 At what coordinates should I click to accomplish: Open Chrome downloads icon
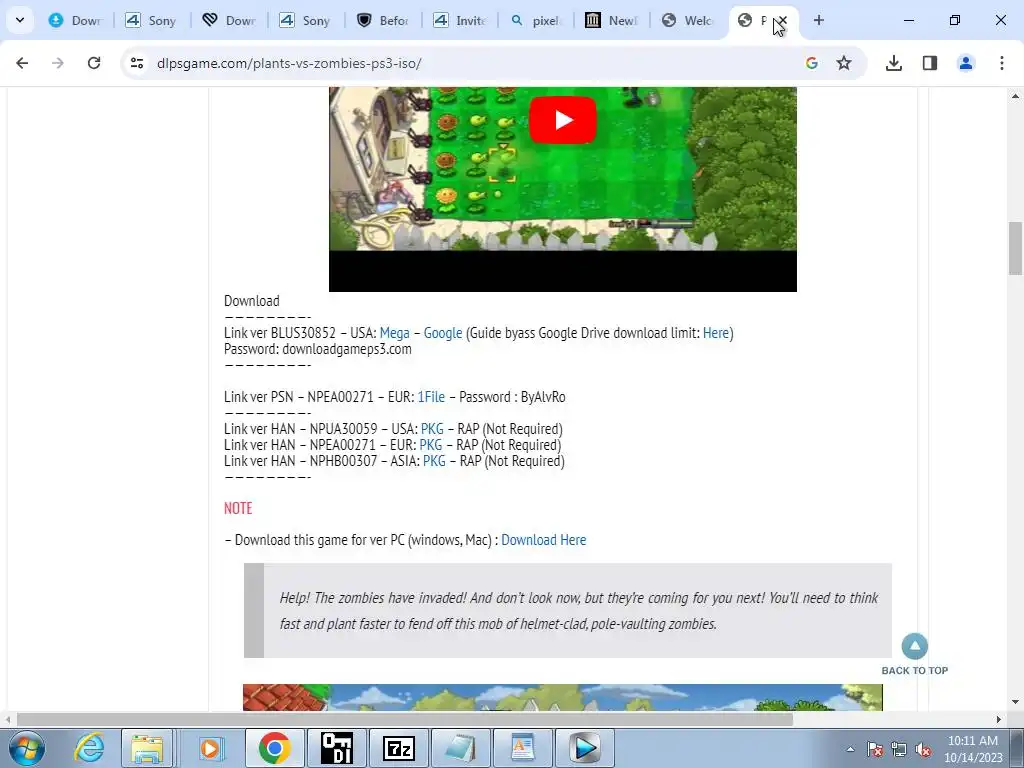[894, 63]
